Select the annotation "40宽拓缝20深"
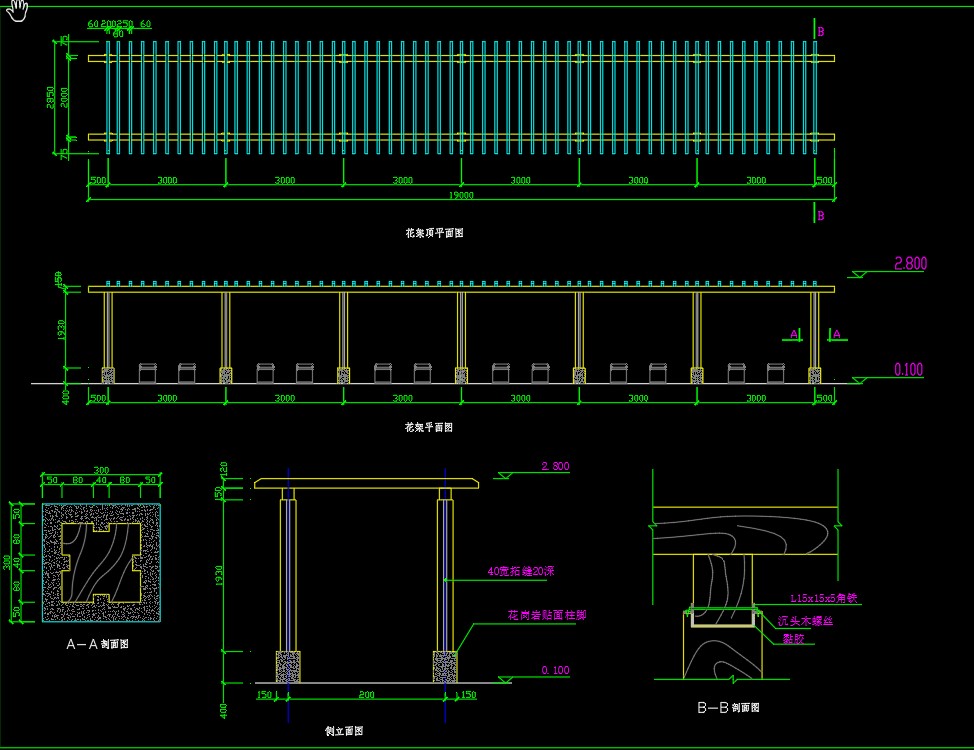974x750 pixels. pos(521,571)
